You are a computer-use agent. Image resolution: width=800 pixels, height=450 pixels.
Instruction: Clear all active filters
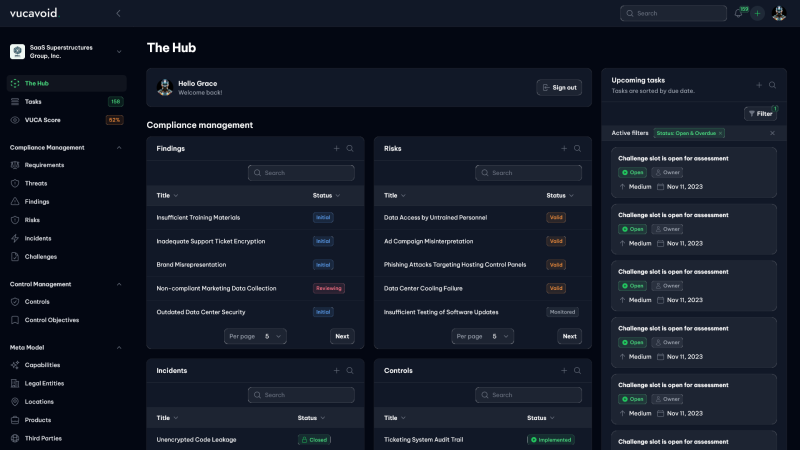tap(771, 133)
